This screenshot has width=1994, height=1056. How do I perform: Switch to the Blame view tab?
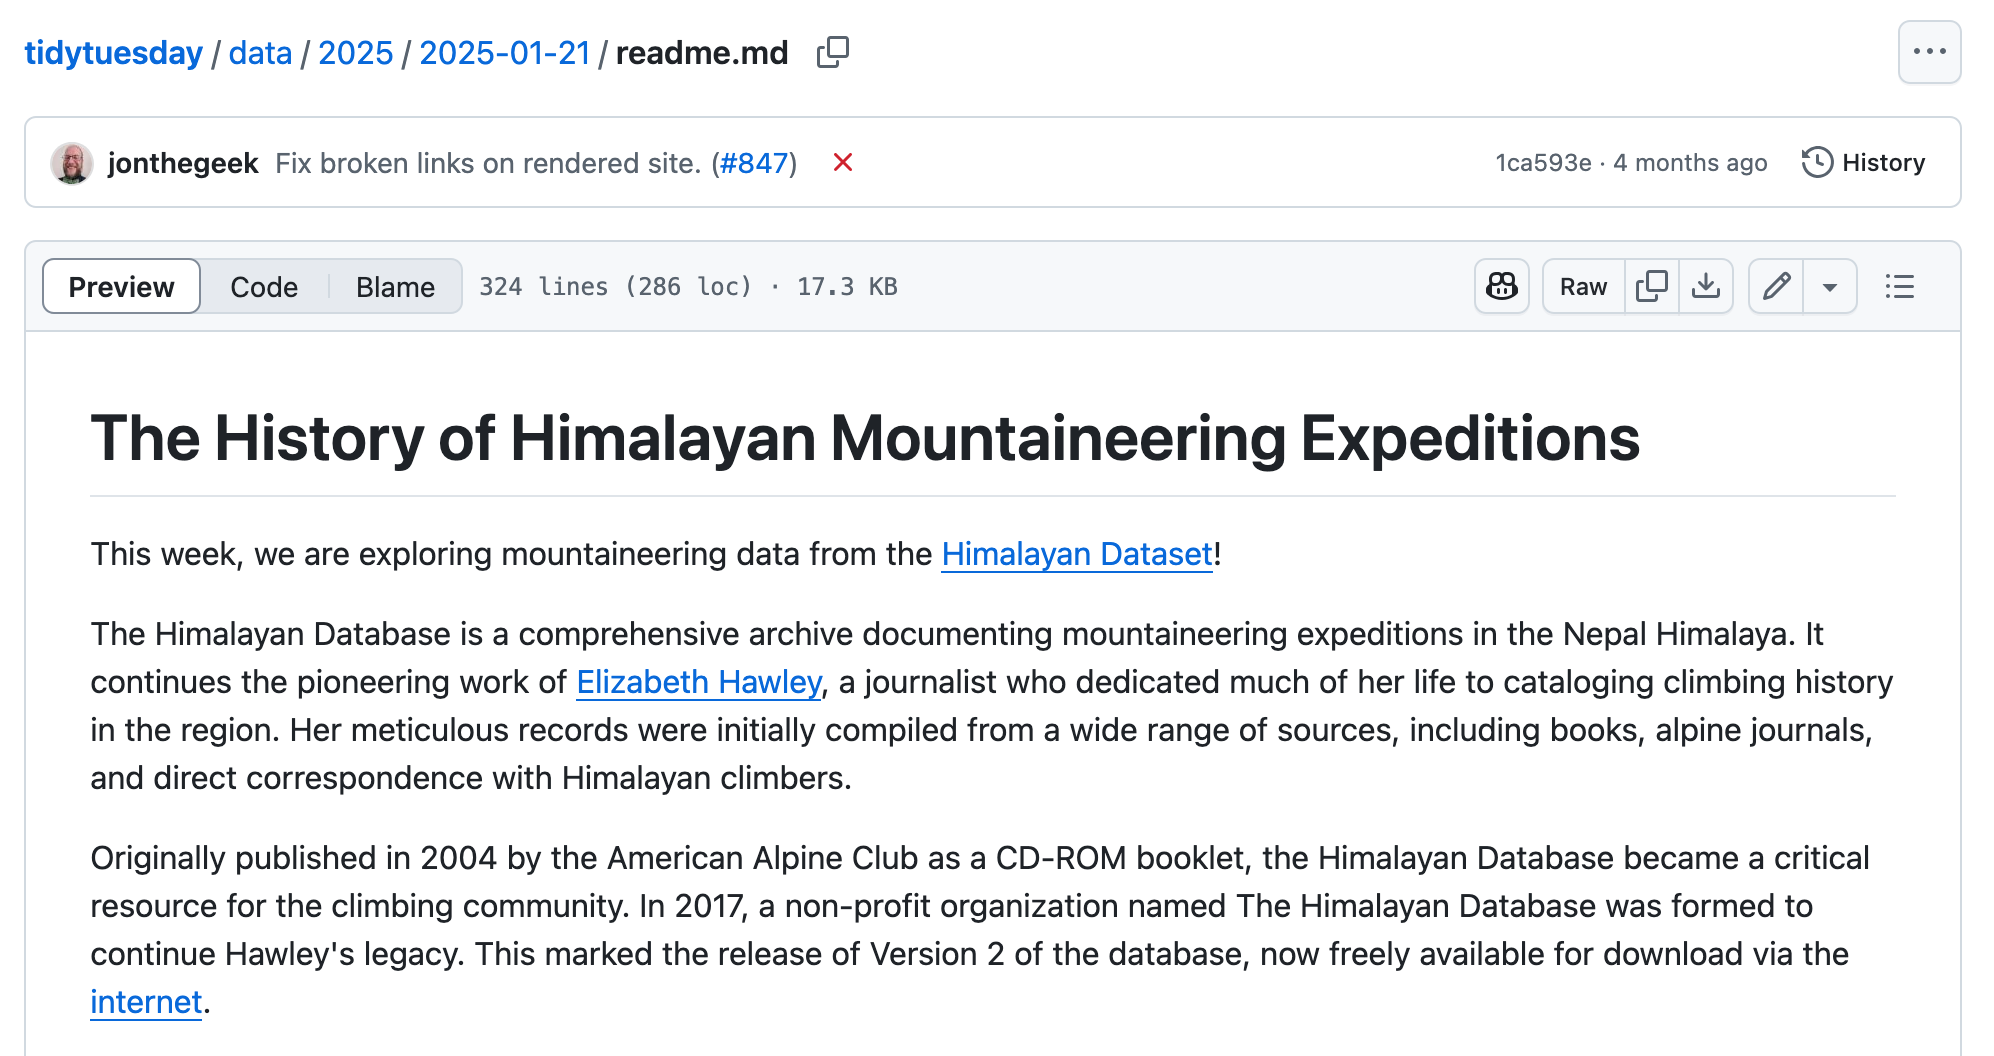[395, 287]
